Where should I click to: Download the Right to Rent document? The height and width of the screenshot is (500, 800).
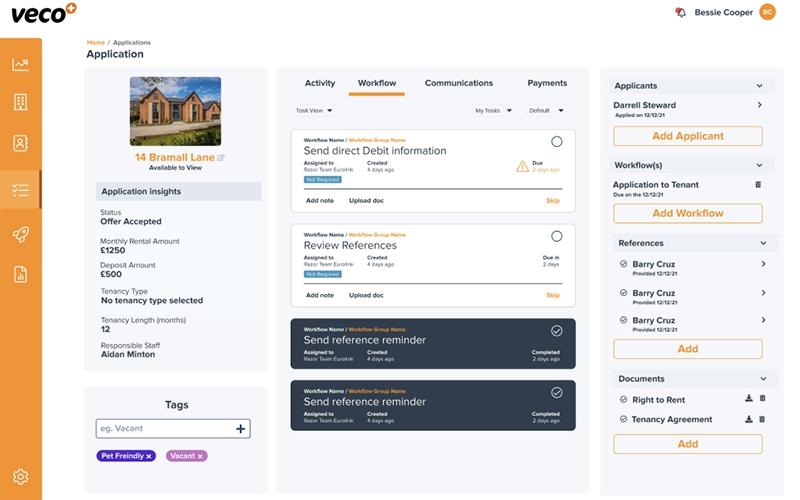point(748,398)
